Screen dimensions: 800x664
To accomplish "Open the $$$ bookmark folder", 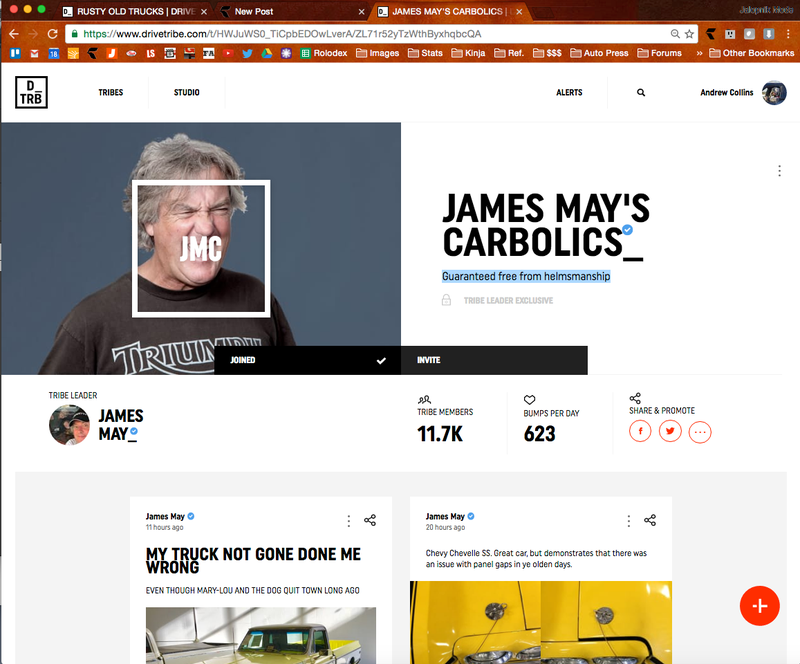I will pyautogui.click(x=547, y=53).
